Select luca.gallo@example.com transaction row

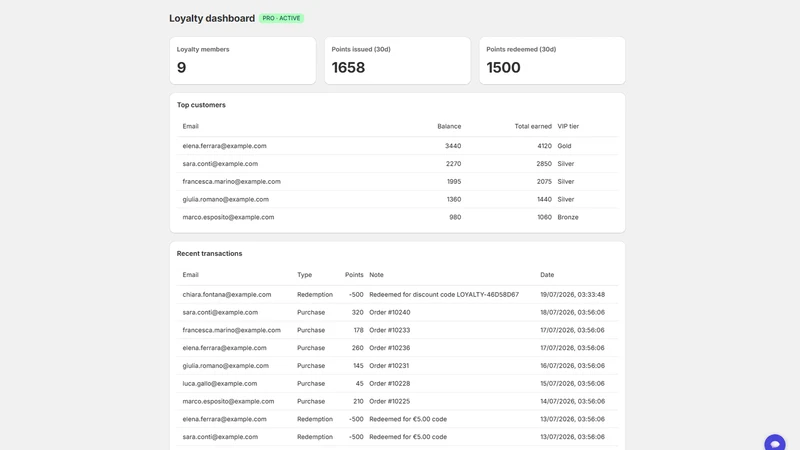[397, 384]
